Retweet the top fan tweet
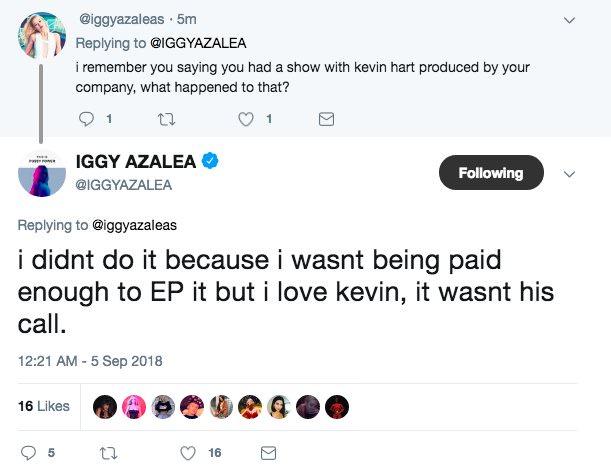This screenshot has height=474, width=611. [x=166, y=119]
